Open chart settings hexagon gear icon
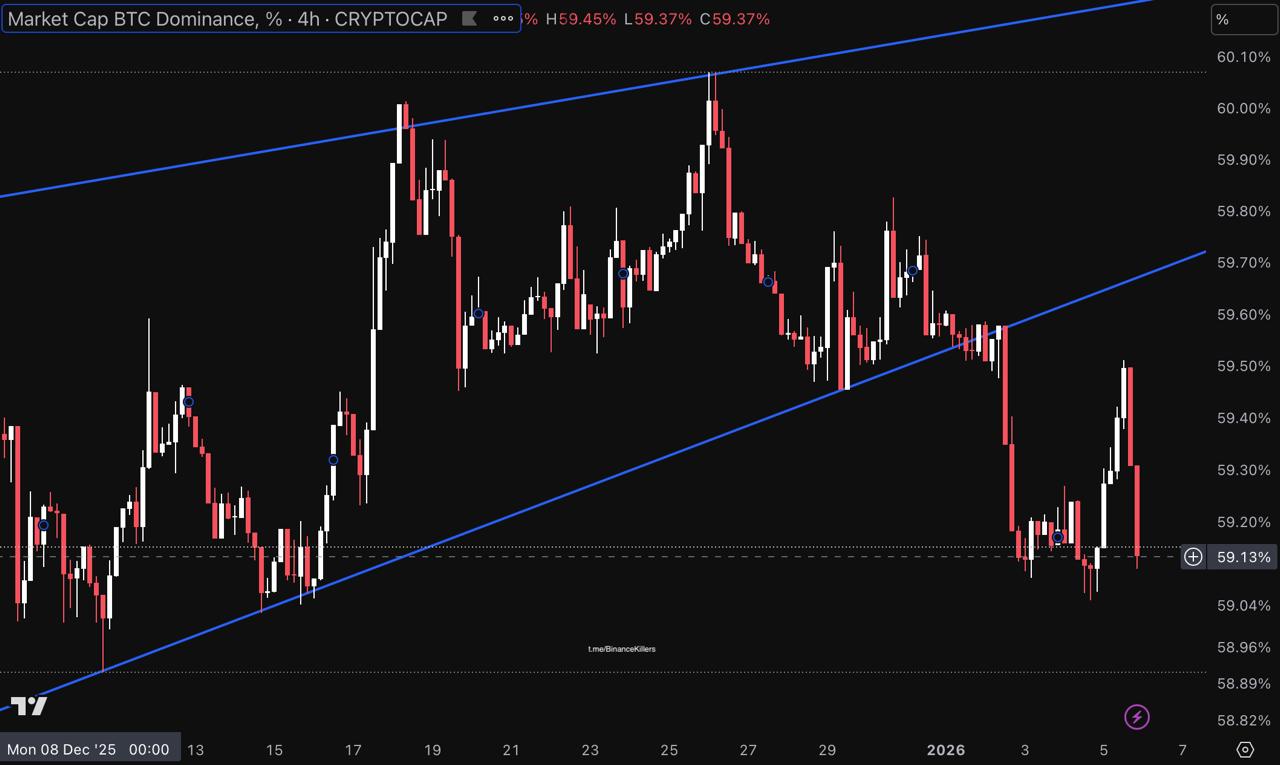Viewport: 1280px width, 765px height. [1245, 750]
